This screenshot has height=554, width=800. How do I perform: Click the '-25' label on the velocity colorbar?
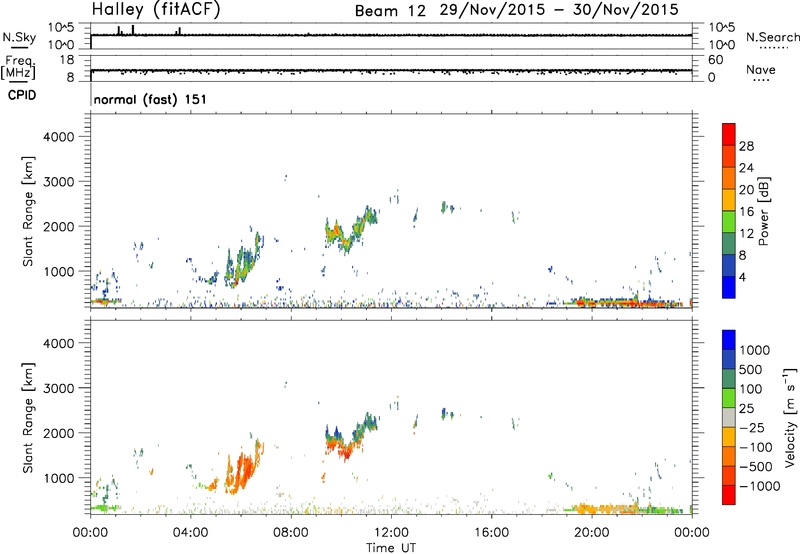(x=752, y=428)
